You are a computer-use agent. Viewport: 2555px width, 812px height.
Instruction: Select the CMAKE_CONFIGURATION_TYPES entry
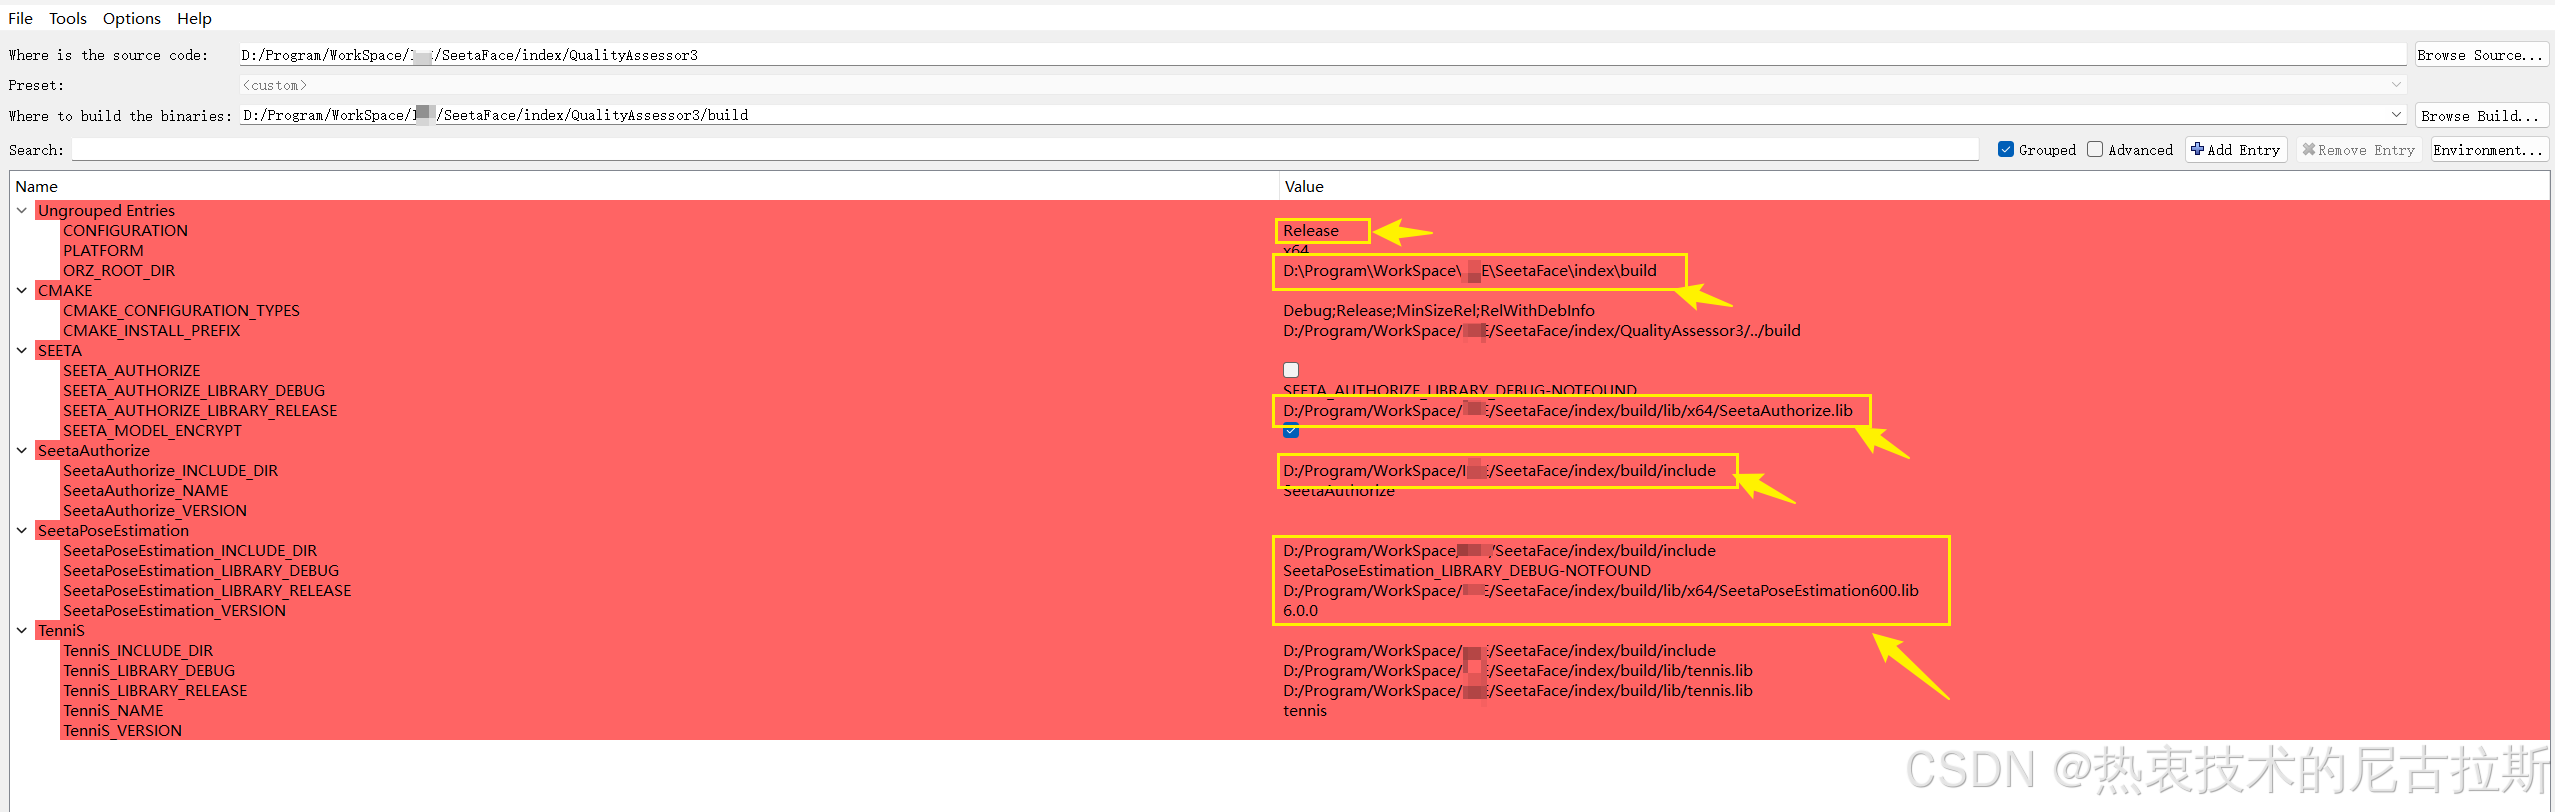[181, 311]
